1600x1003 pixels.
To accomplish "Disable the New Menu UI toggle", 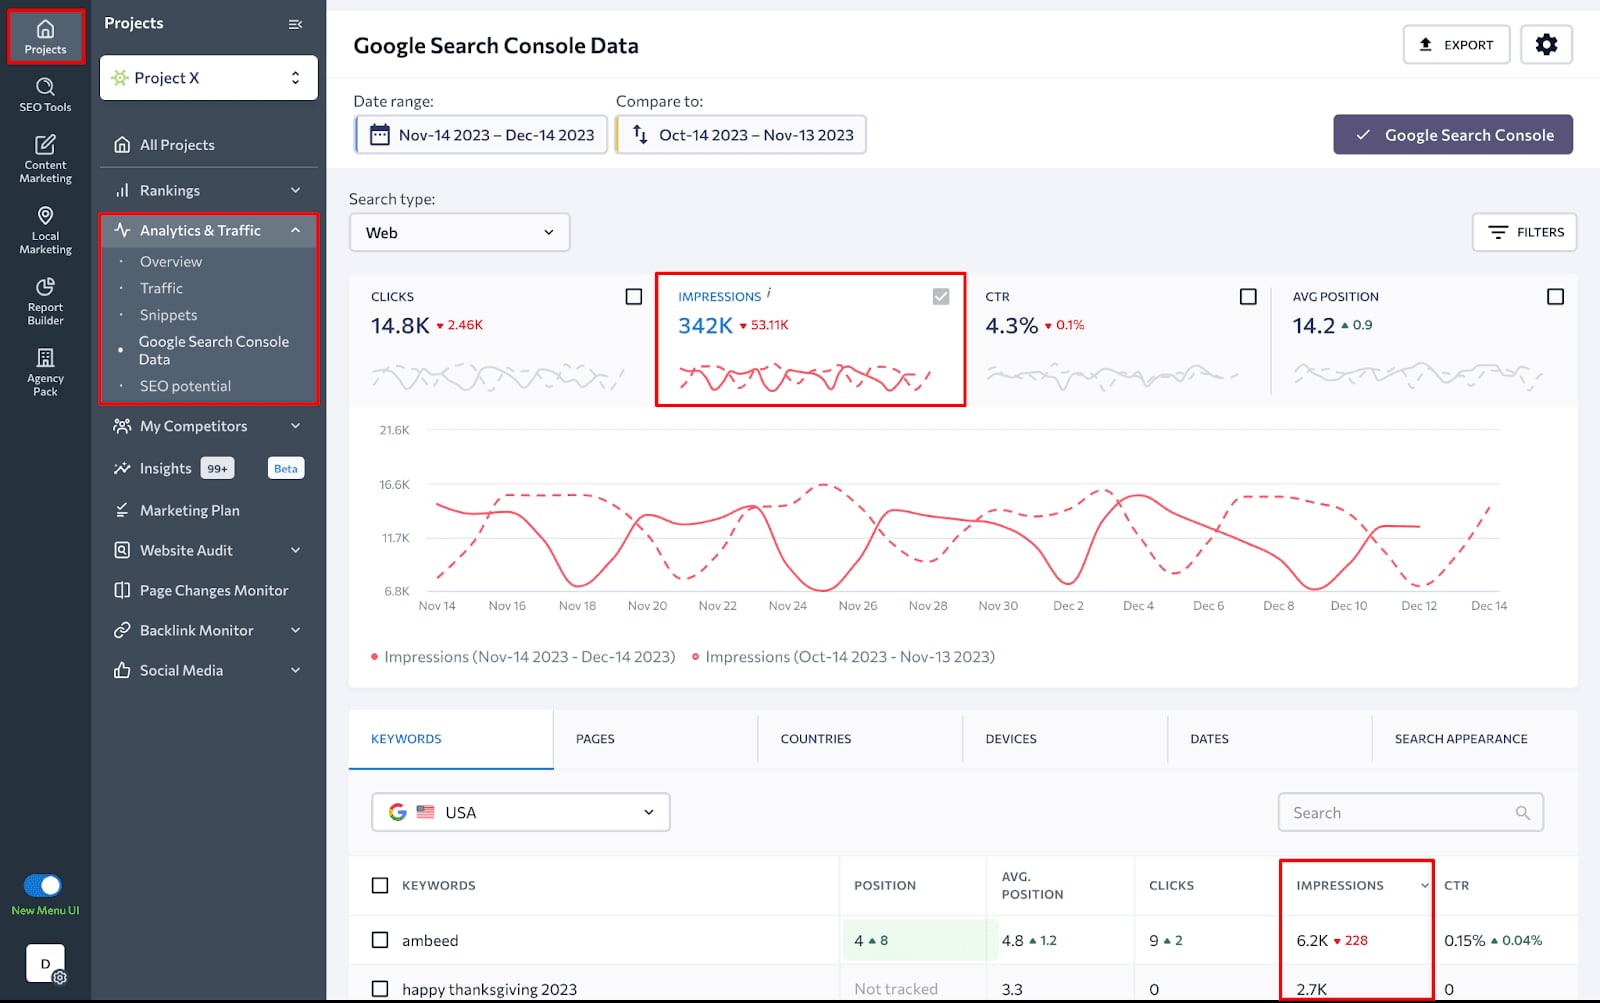I will tap(44, 885).
